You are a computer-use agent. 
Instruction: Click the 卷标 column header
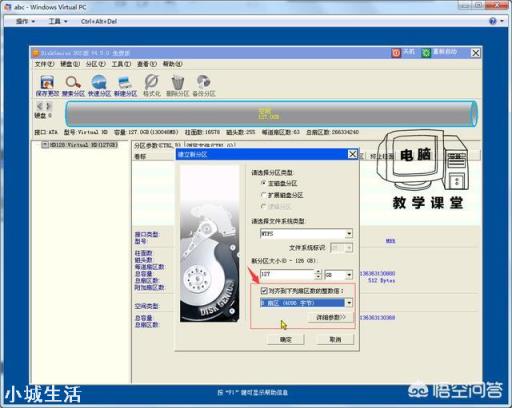pos(140,156)
